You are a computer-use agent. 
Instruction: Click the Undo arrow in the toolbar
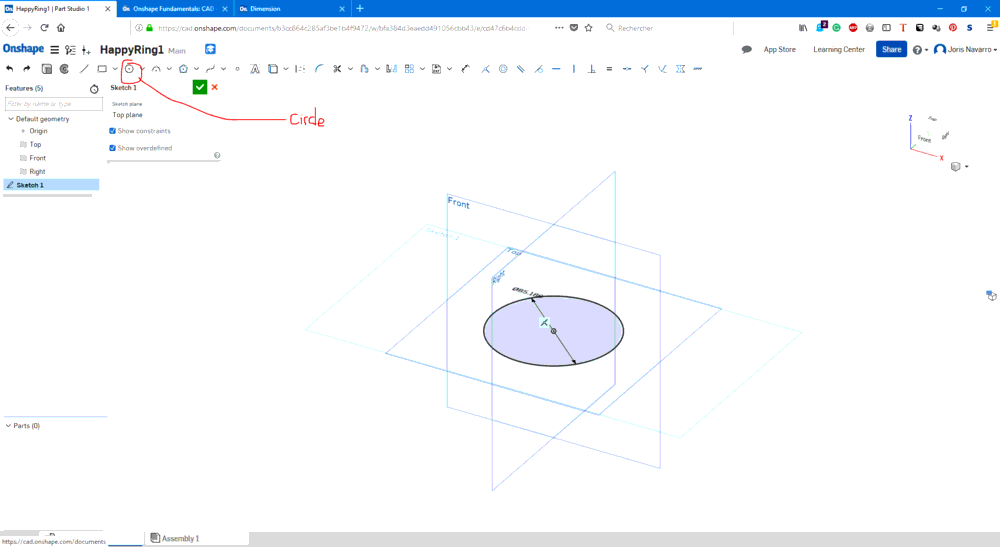click(x=9, y=69)
